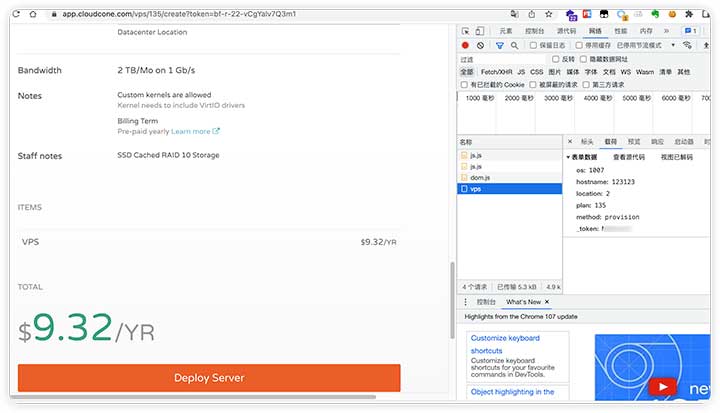The width and height of the screenshot is (720, 413).
Task: Tick the 反转 invert filter checkbox
Action: (556, 59)
